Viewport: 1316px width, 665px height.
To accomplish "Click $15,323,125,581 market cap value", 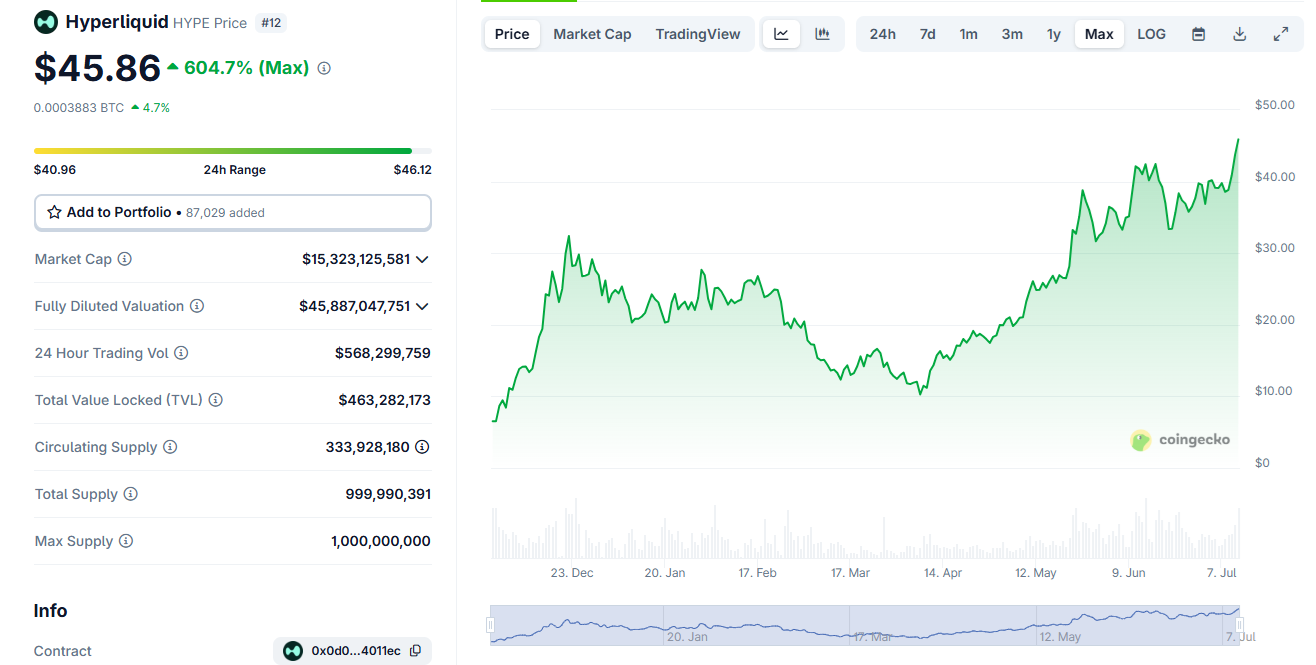I will pos(356,259).
